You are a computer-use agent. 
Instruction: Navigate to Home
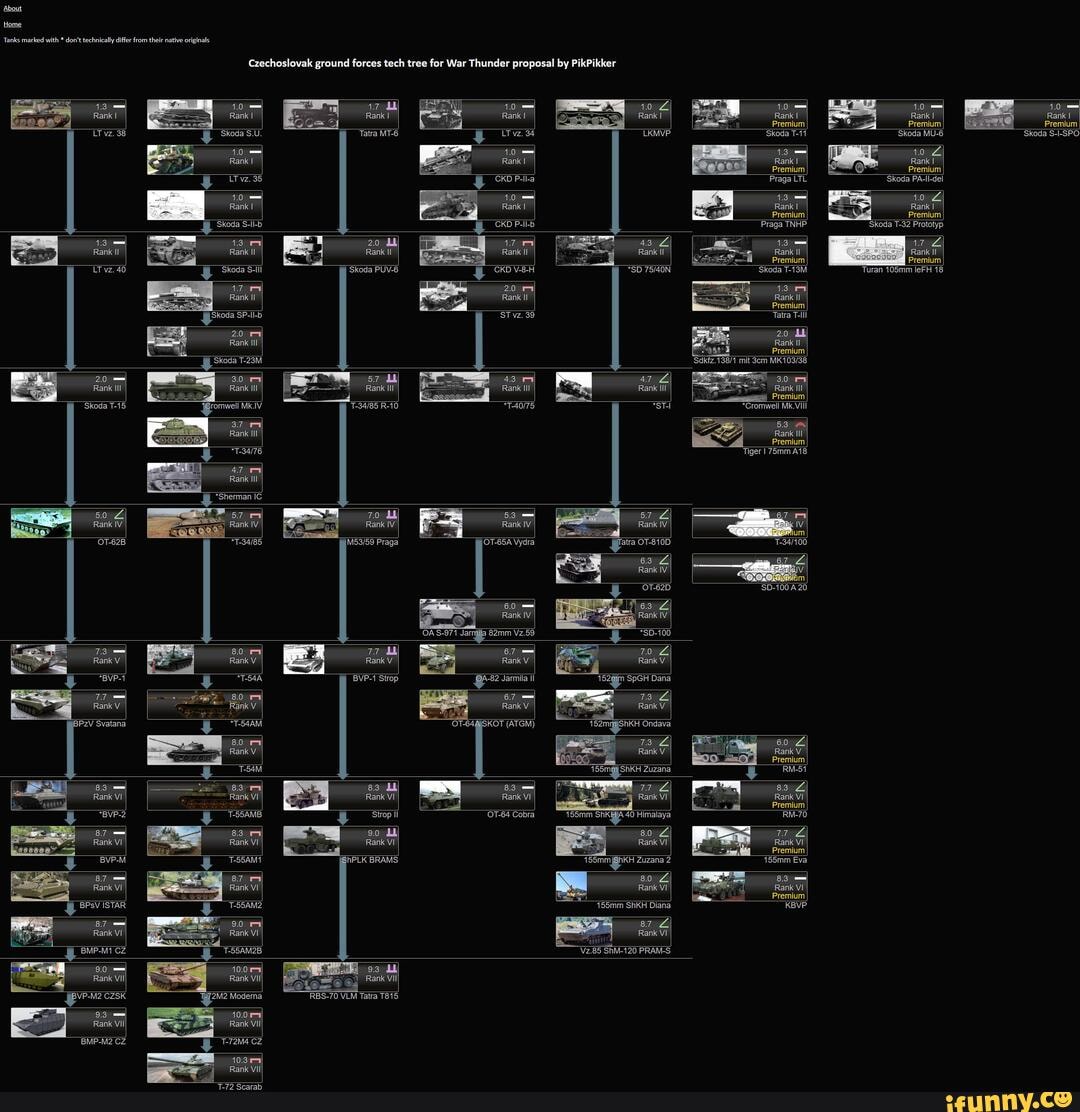tap(12, 23)
